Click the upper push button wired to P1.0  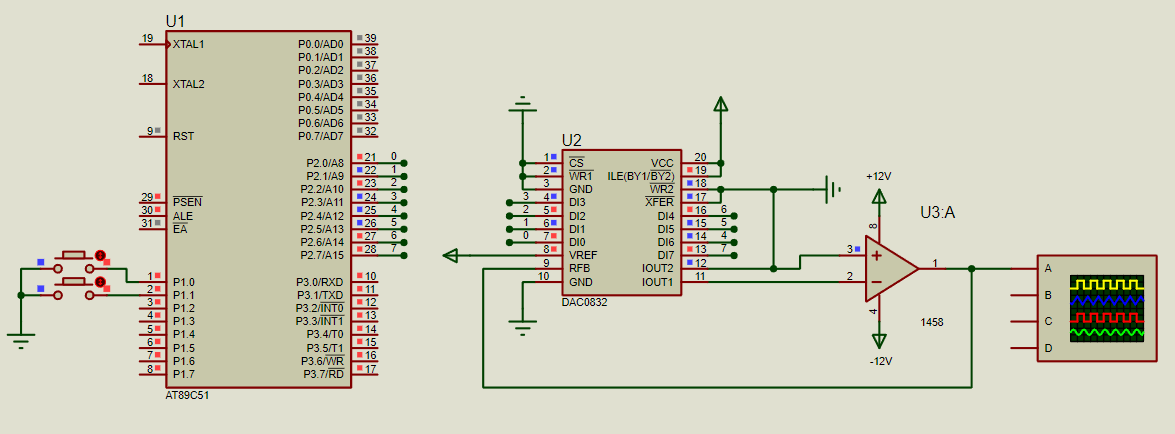(73, 261)
